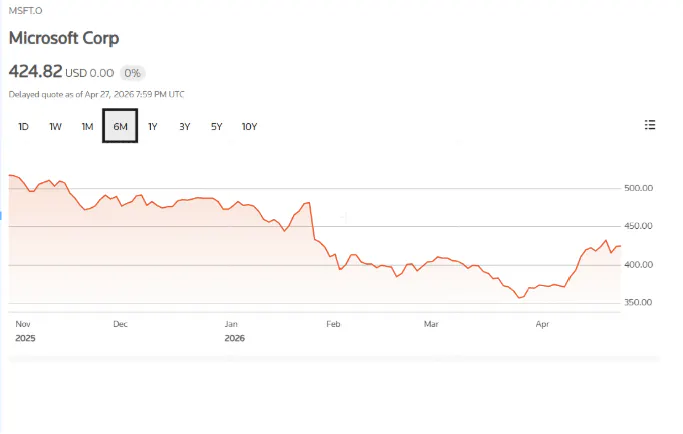Click the 350.00 y-axis label
Image resolution: width=683 pixels, height=434 pixels.
pyautogui.click(x=638, y=302)
